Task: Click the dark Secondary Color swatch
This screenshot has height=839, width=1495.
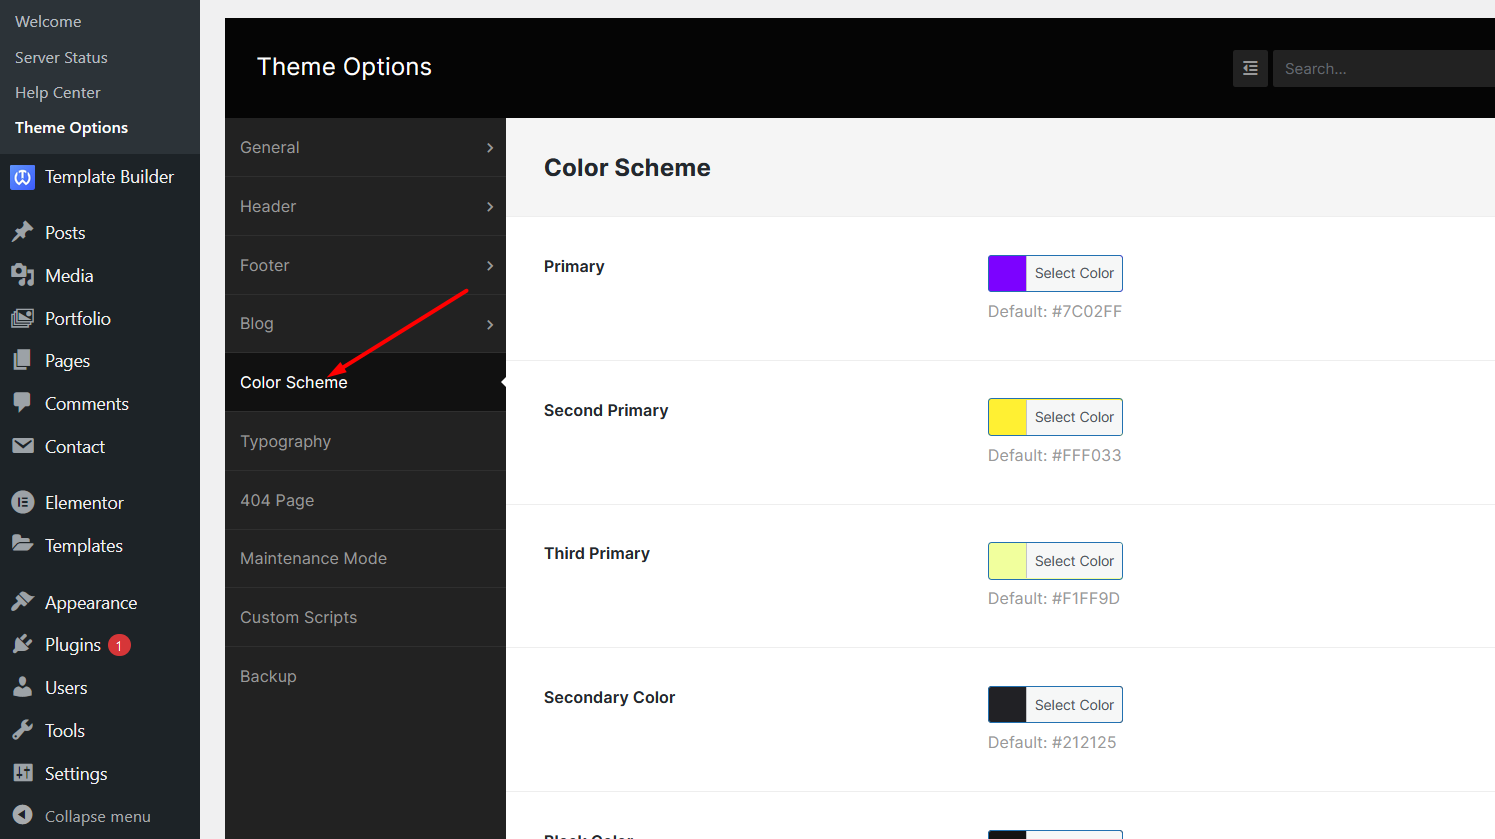Action: tap(1007, 705)
